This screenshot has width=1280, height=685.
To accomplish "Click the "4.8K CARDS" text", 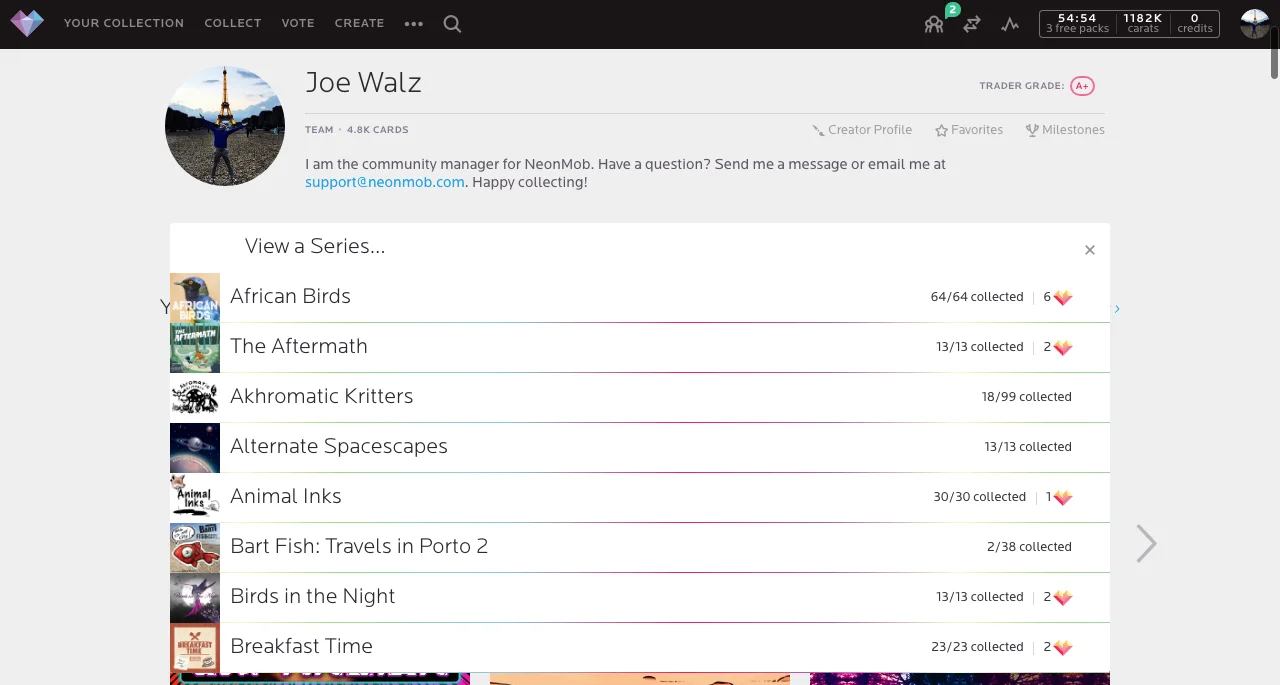I will pos(378,130).
